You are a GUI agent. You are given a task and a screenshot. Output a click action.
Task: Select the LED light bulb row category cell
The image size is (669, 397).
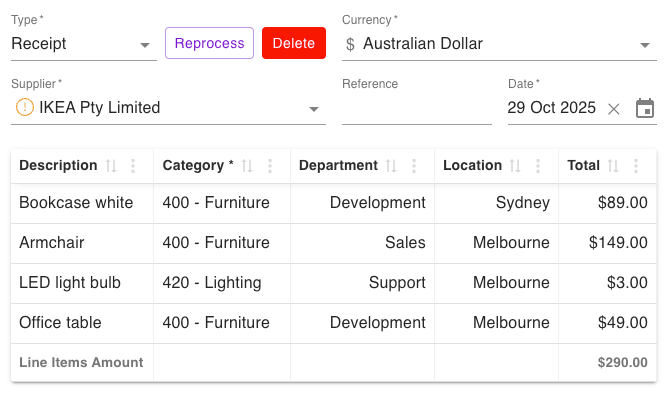tap(222, 283)
